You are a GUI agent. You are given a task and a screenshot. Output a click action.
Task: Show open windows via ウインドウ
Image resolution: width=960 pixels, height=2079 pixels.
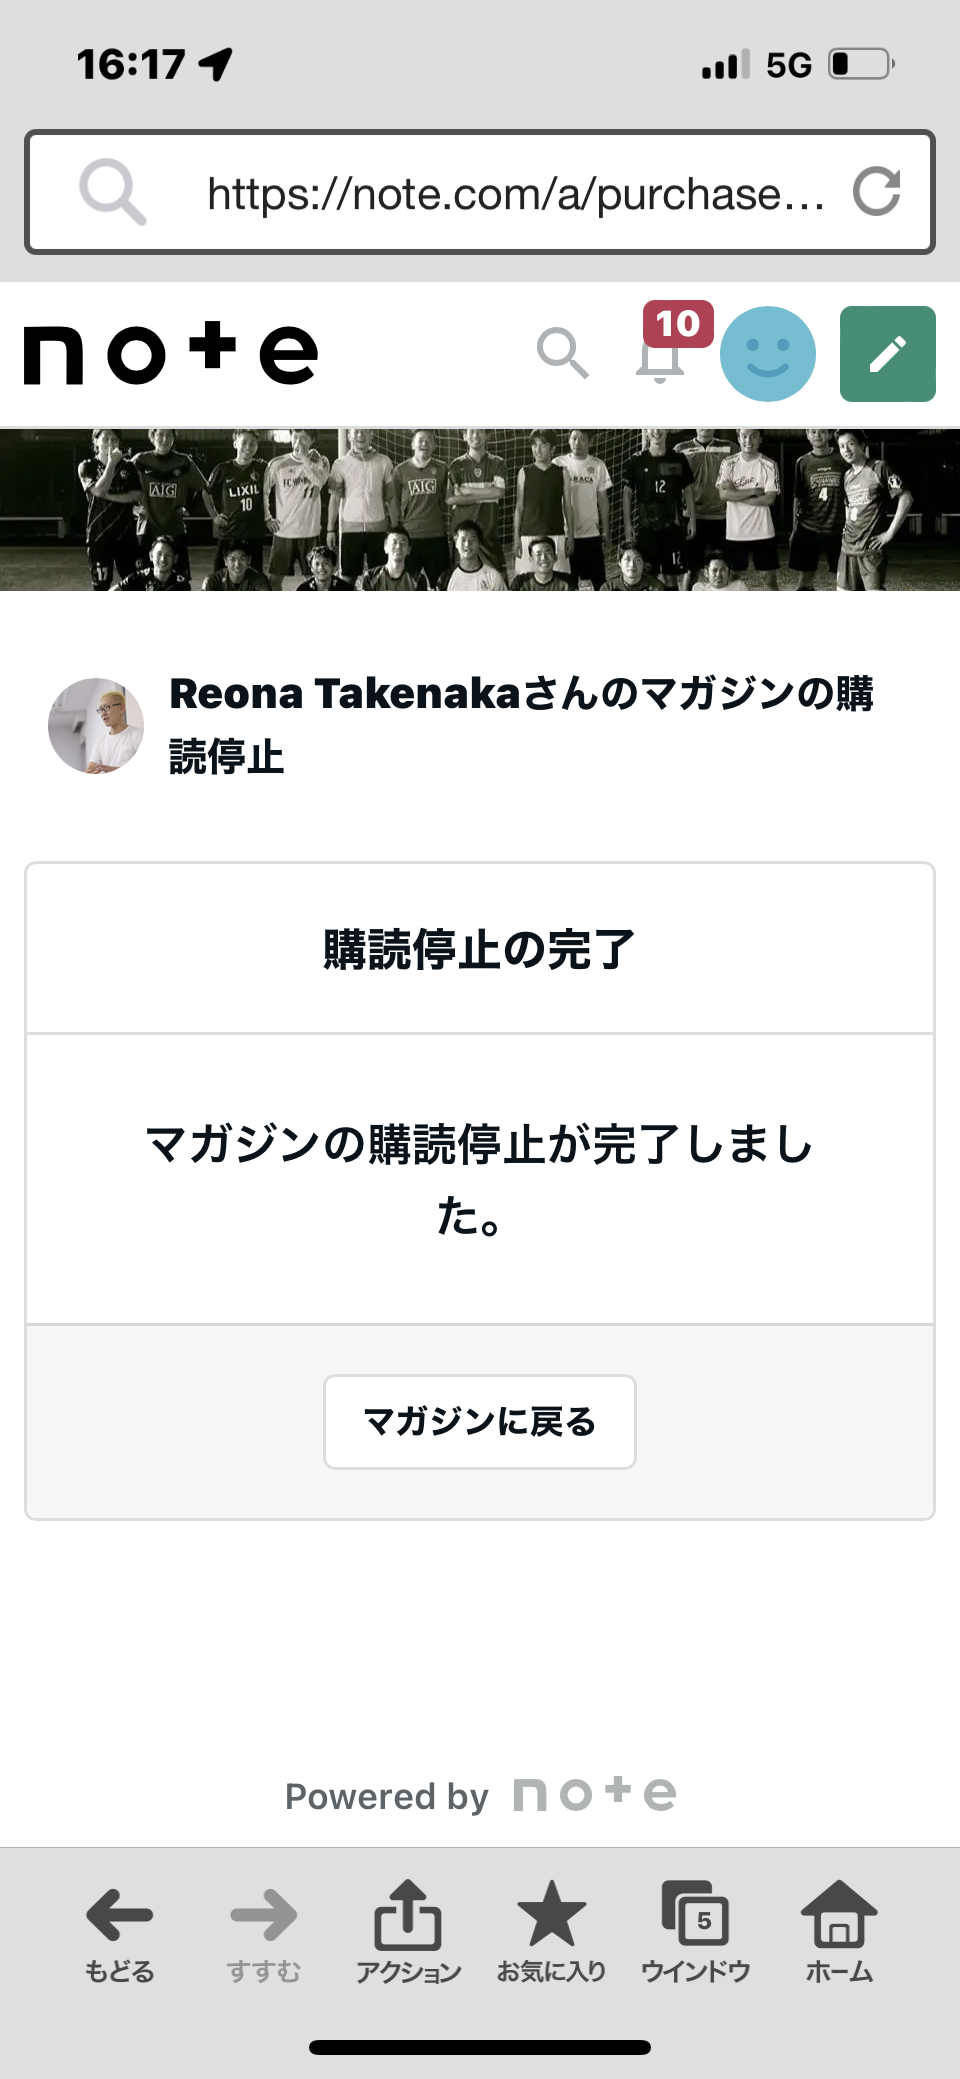pyautogui.click(x=696, y=1930)
